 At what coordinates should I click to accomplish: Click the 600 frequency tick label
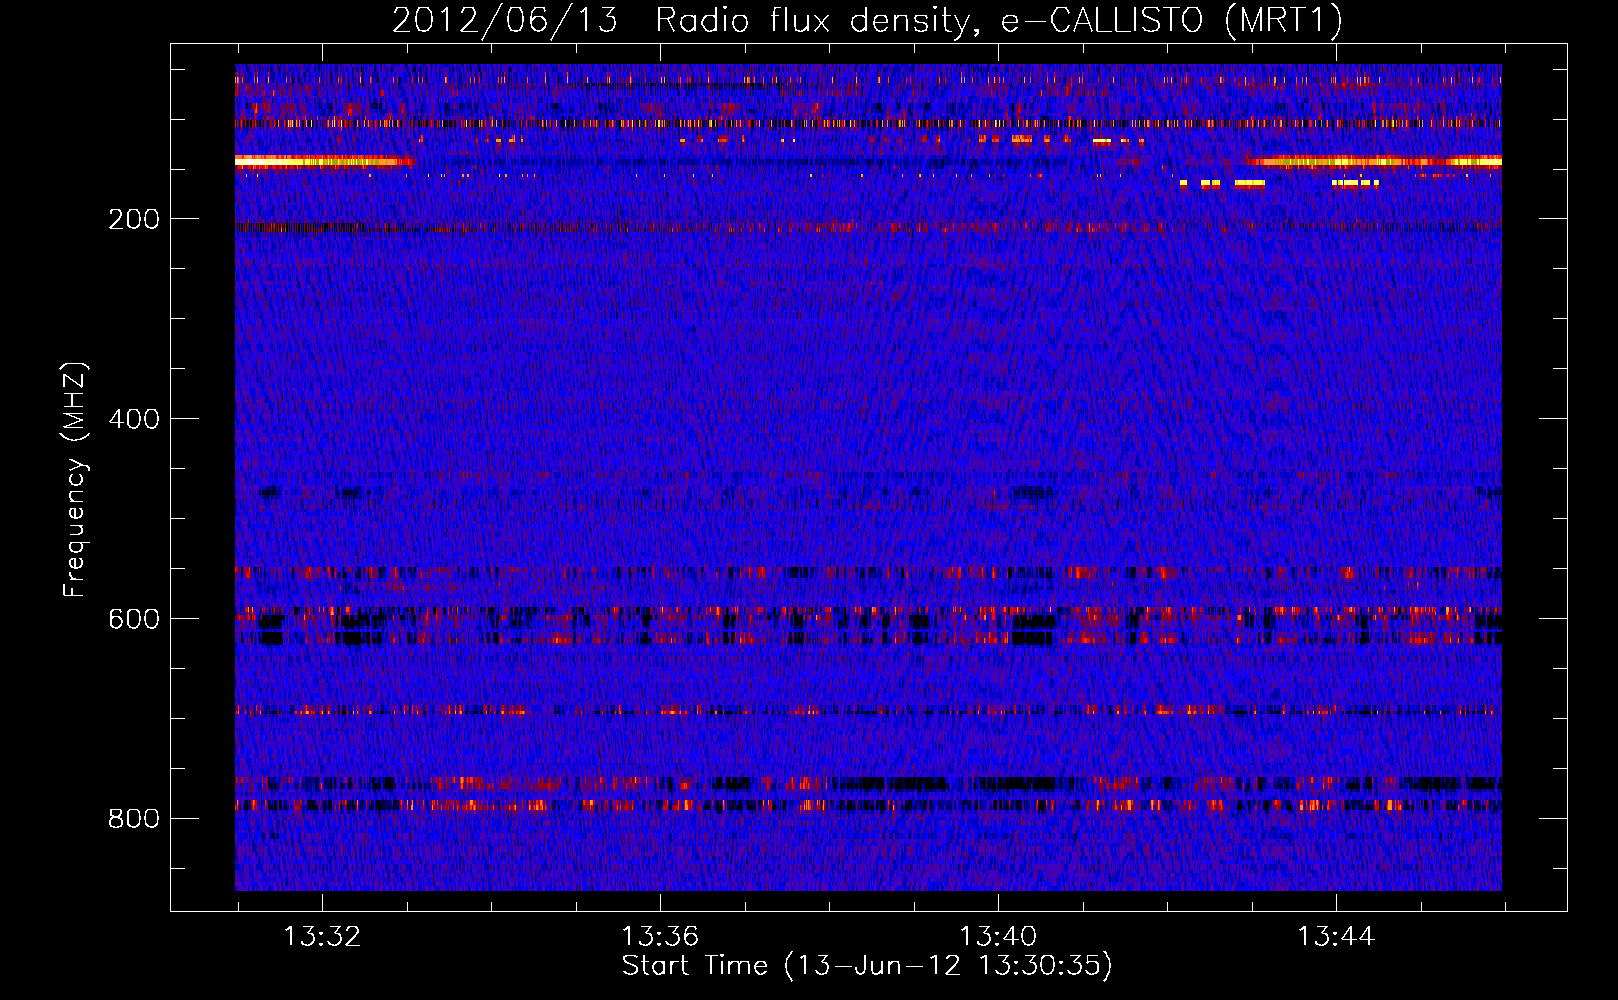tap(134, 619)
